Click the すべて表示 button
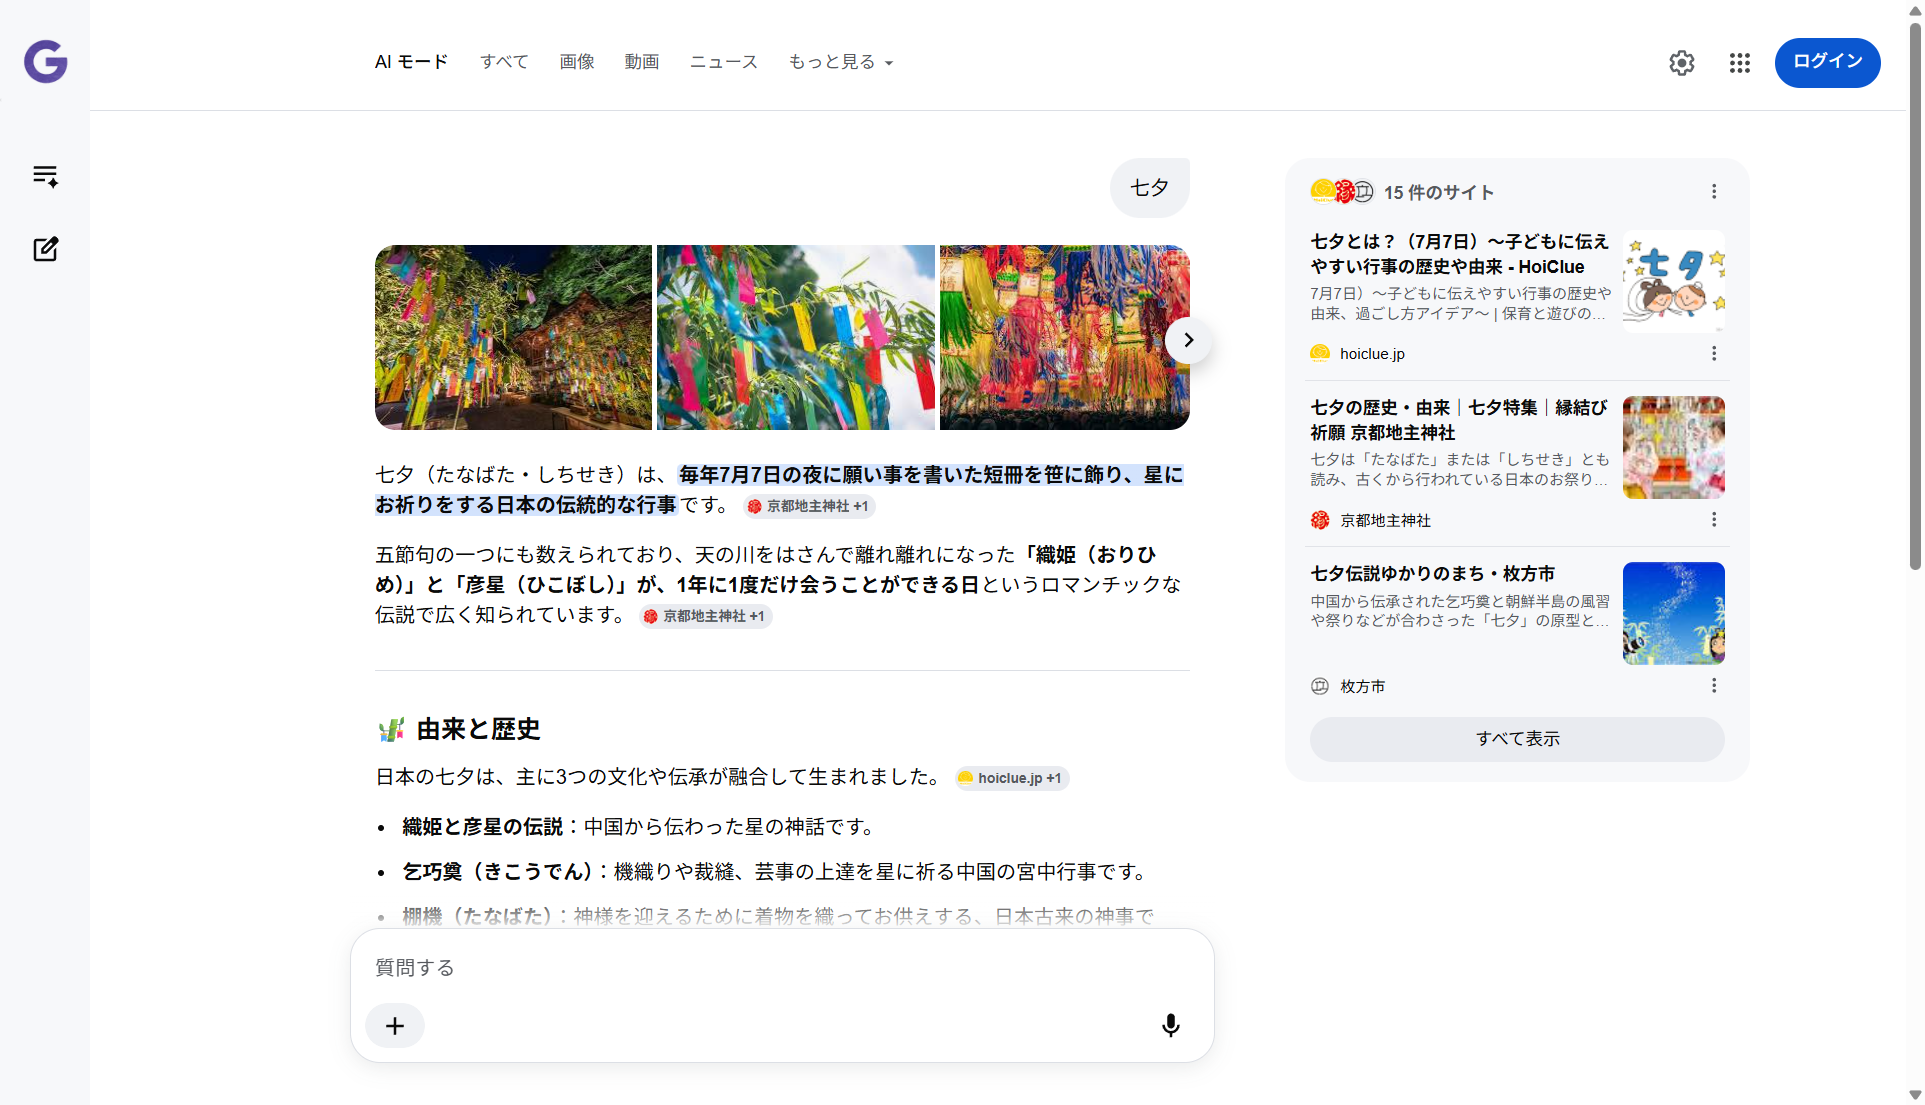The width and height of the screenshot is (1925, 1105). pos(1517,739)
